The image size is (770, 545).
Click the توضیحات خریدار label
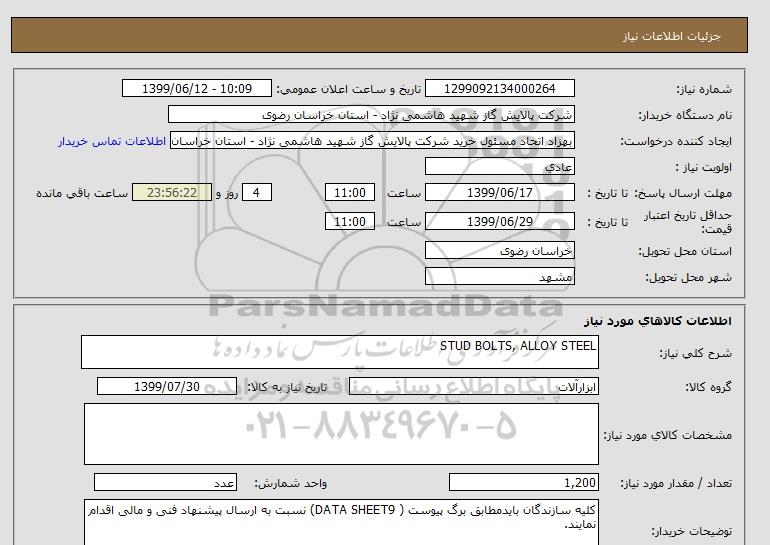(x=692, y=531)
